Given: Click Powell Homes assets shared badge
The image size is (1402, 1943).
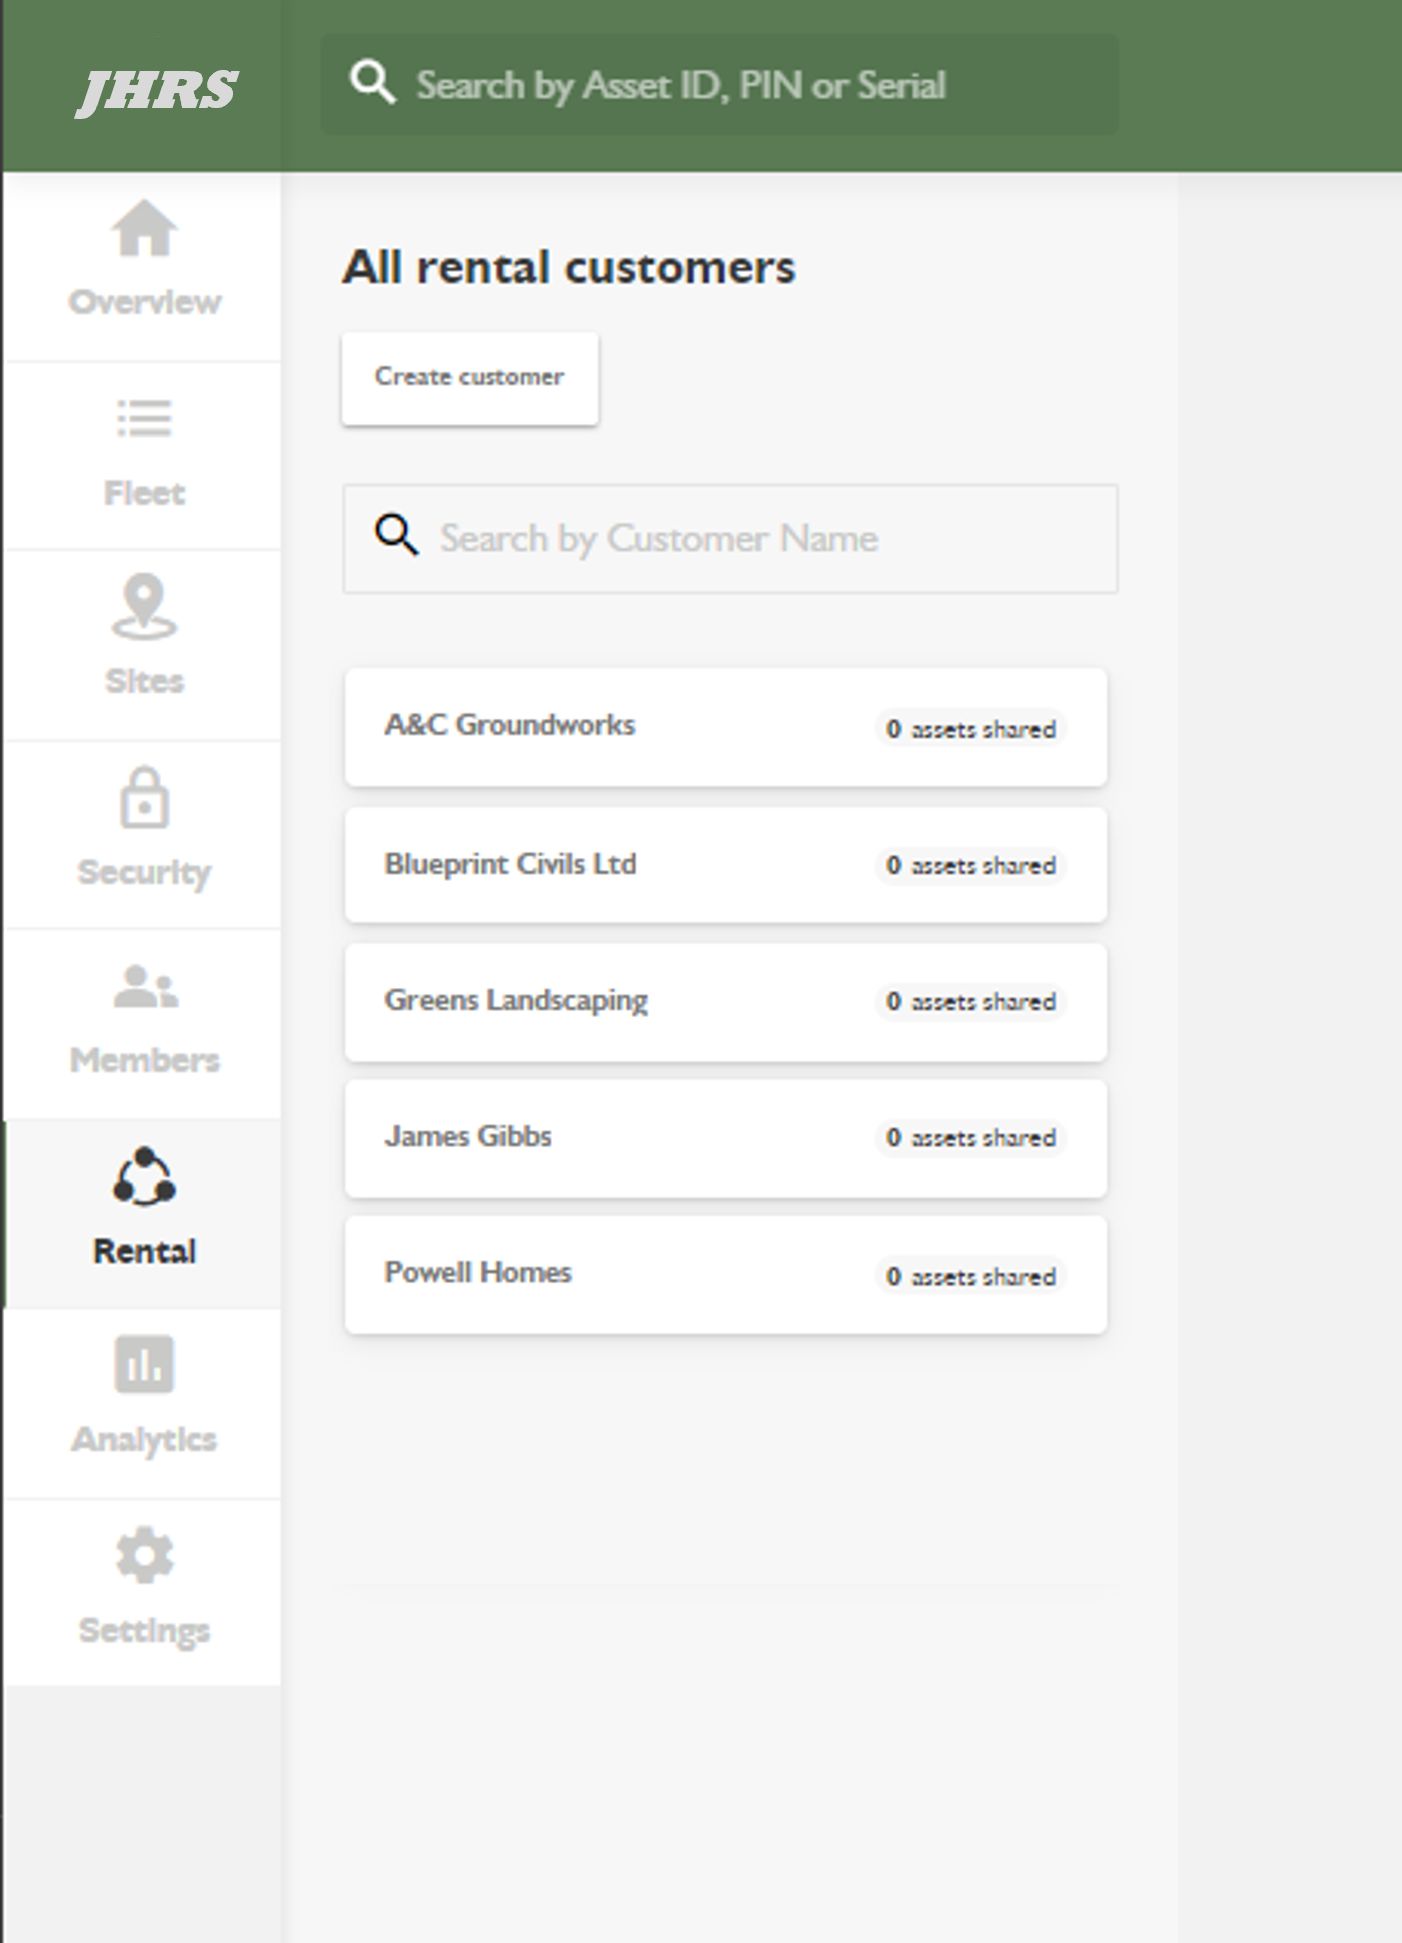Looking at the screenshot, I should pos(970,1277).
